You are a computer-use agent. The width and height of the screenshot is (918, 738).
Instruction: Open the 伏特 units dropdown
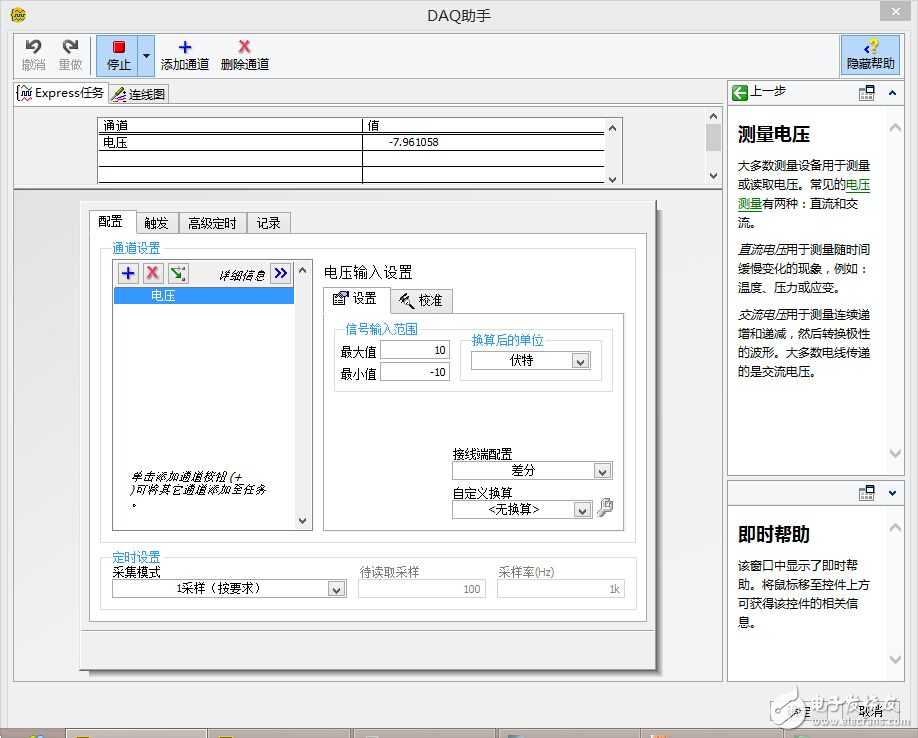pos(580,361)
